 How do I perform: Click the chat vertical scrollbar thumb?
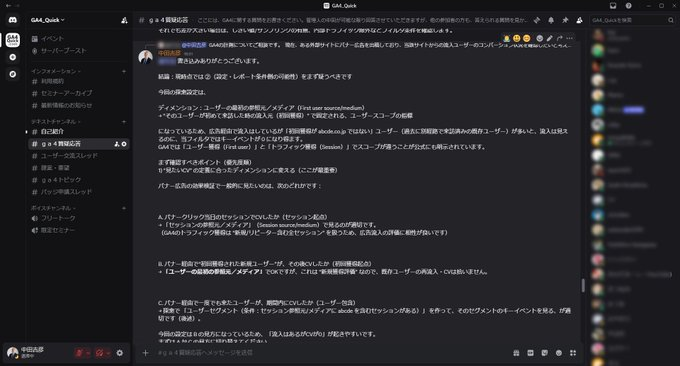click(583, 285)
